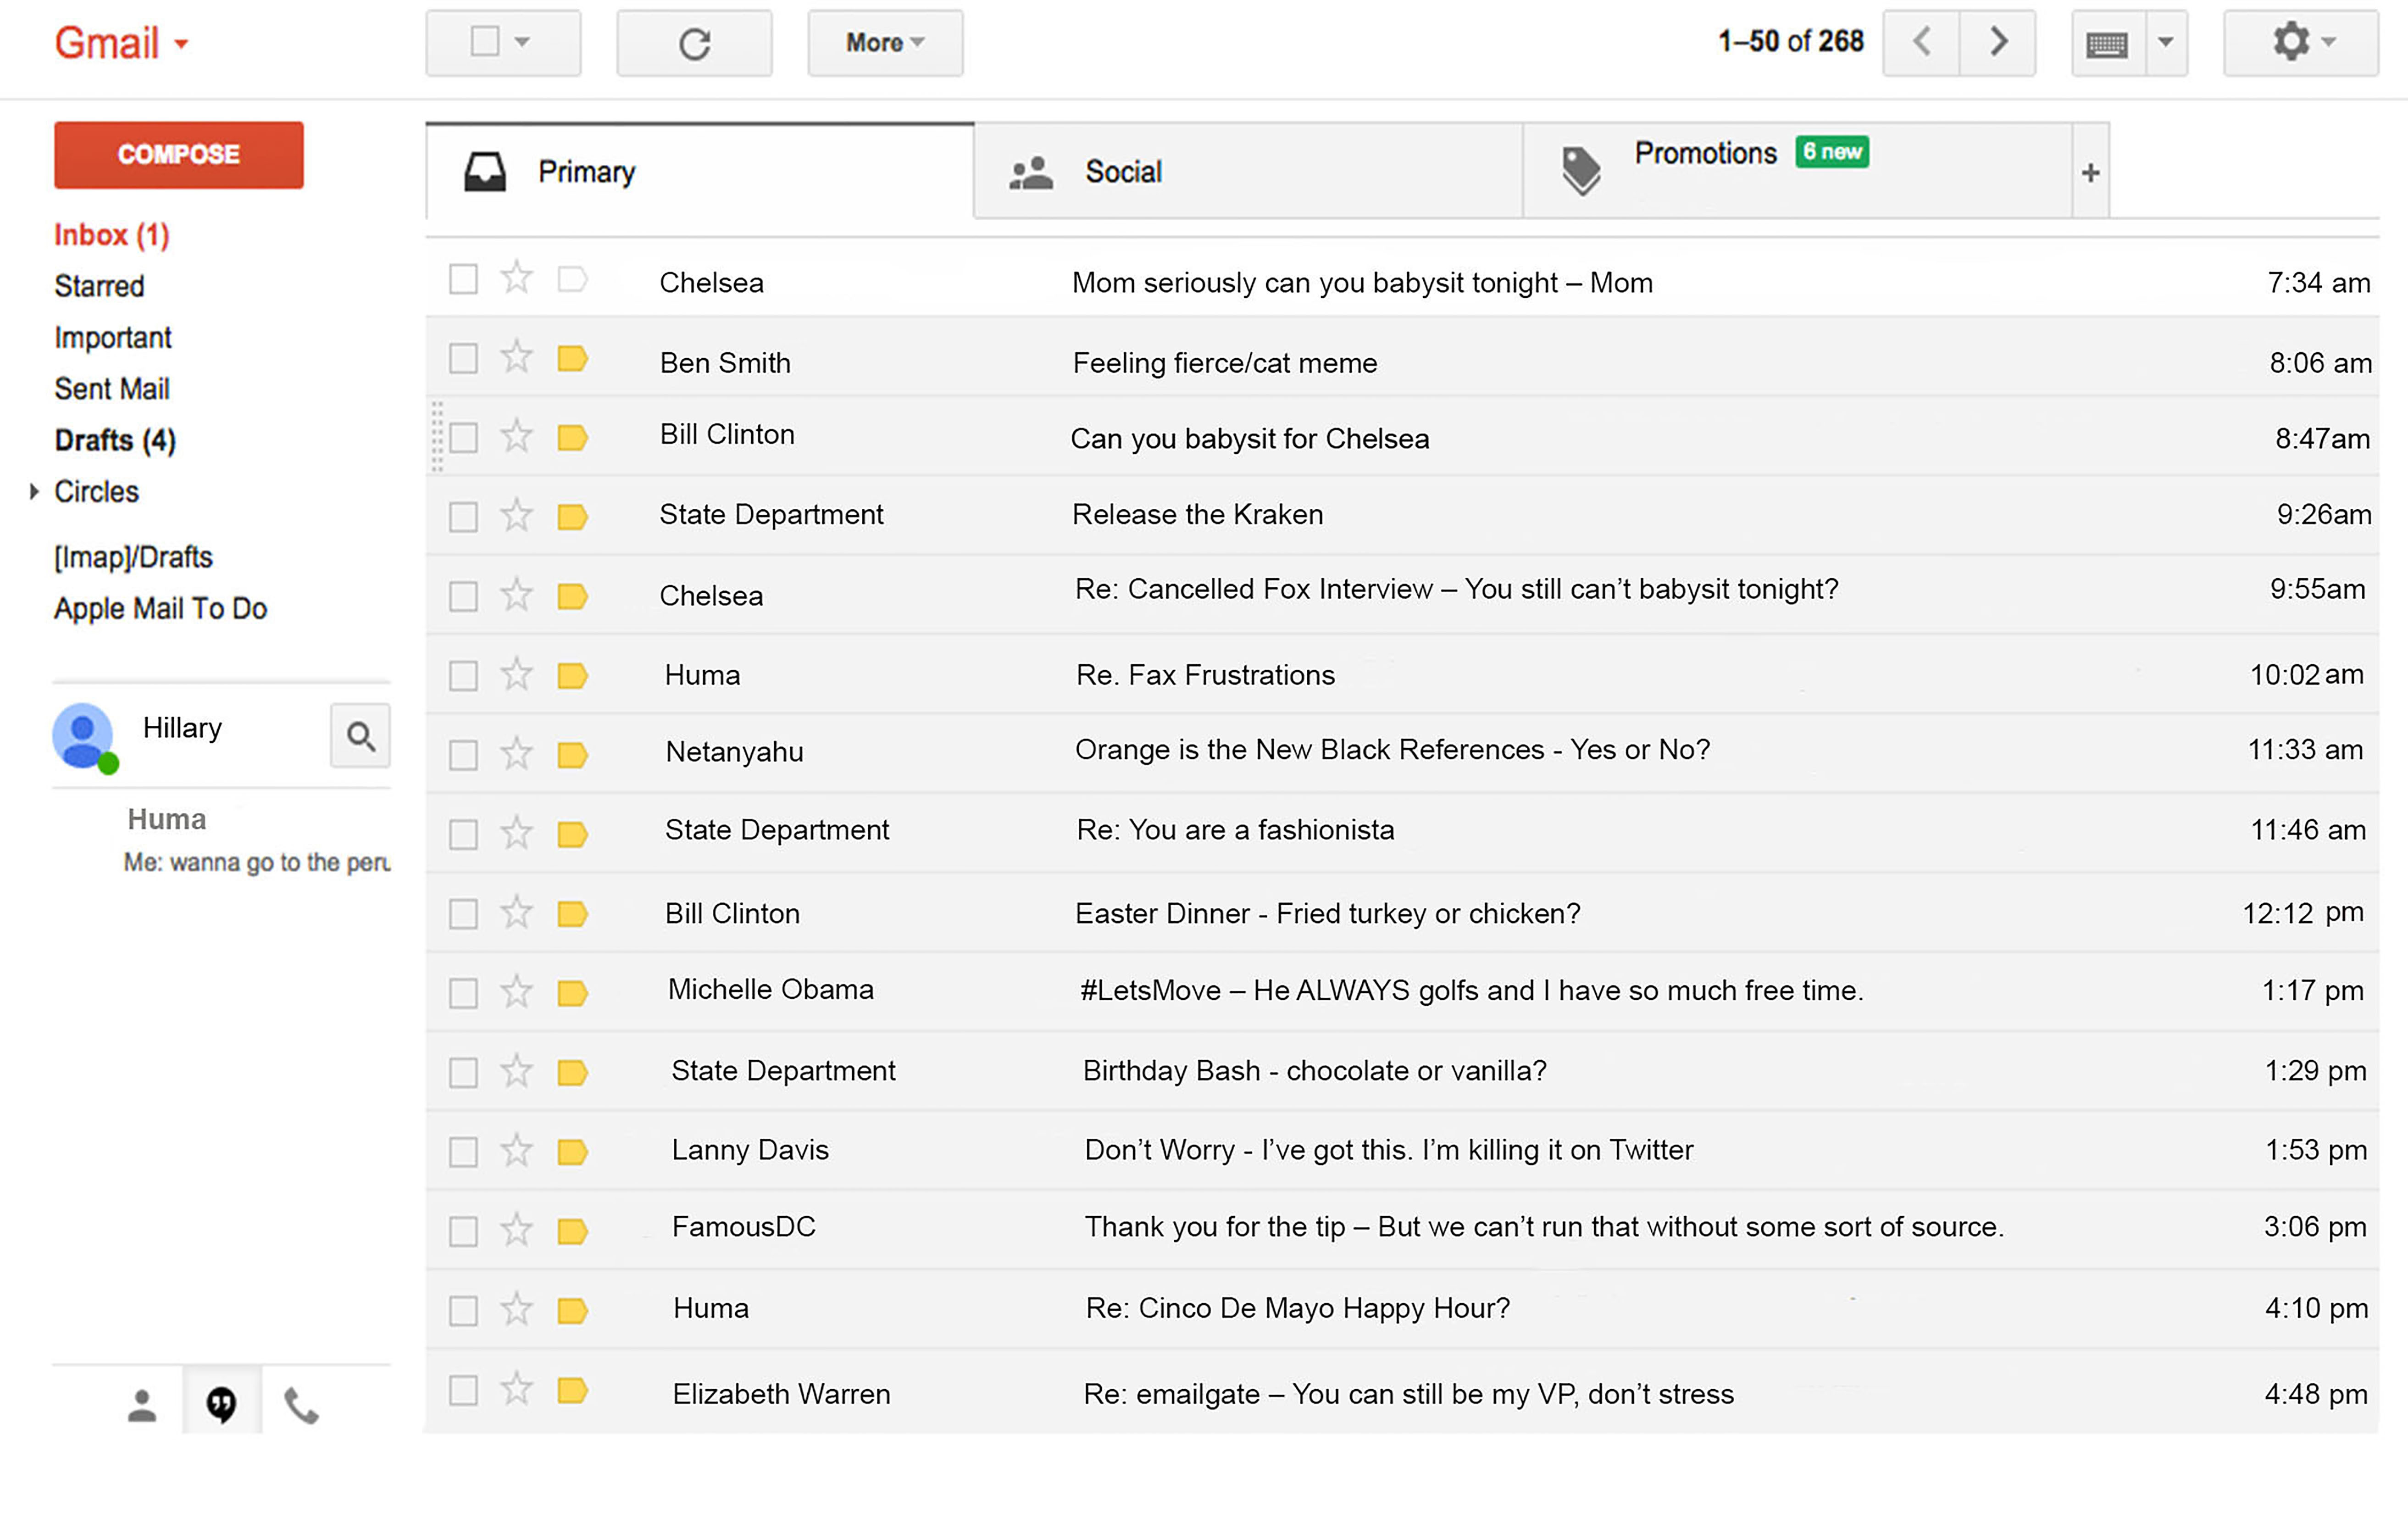Toggle importance marker on Lanny Davis email
This screenshot has width=2408, height=1514.
pyautogui.click(x=572, y=1151)
